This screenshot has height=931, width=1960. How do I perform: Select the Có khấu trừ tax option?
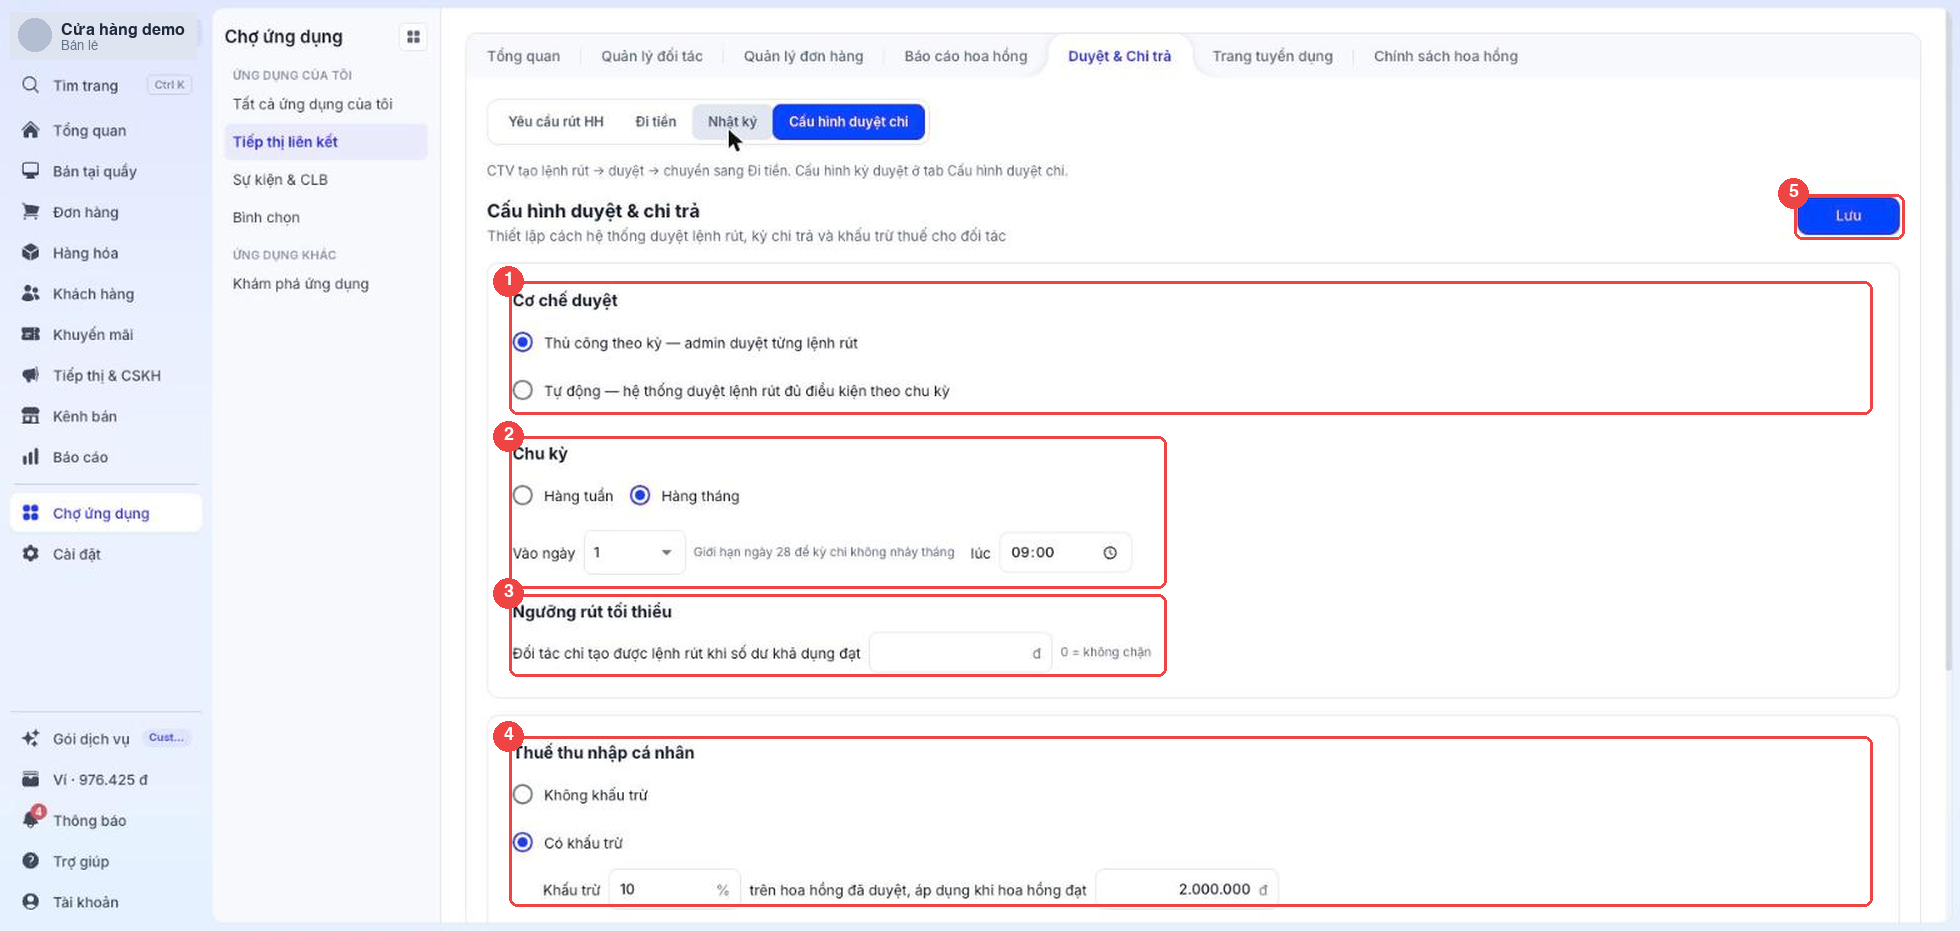pos(523,842)
